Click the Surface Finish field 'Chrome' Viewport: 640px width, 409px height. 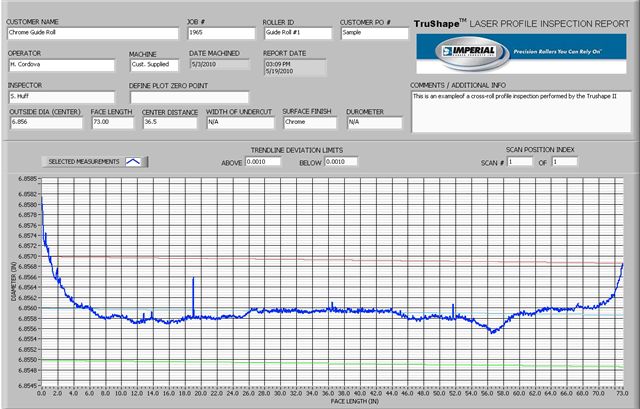tap(310, 122)
